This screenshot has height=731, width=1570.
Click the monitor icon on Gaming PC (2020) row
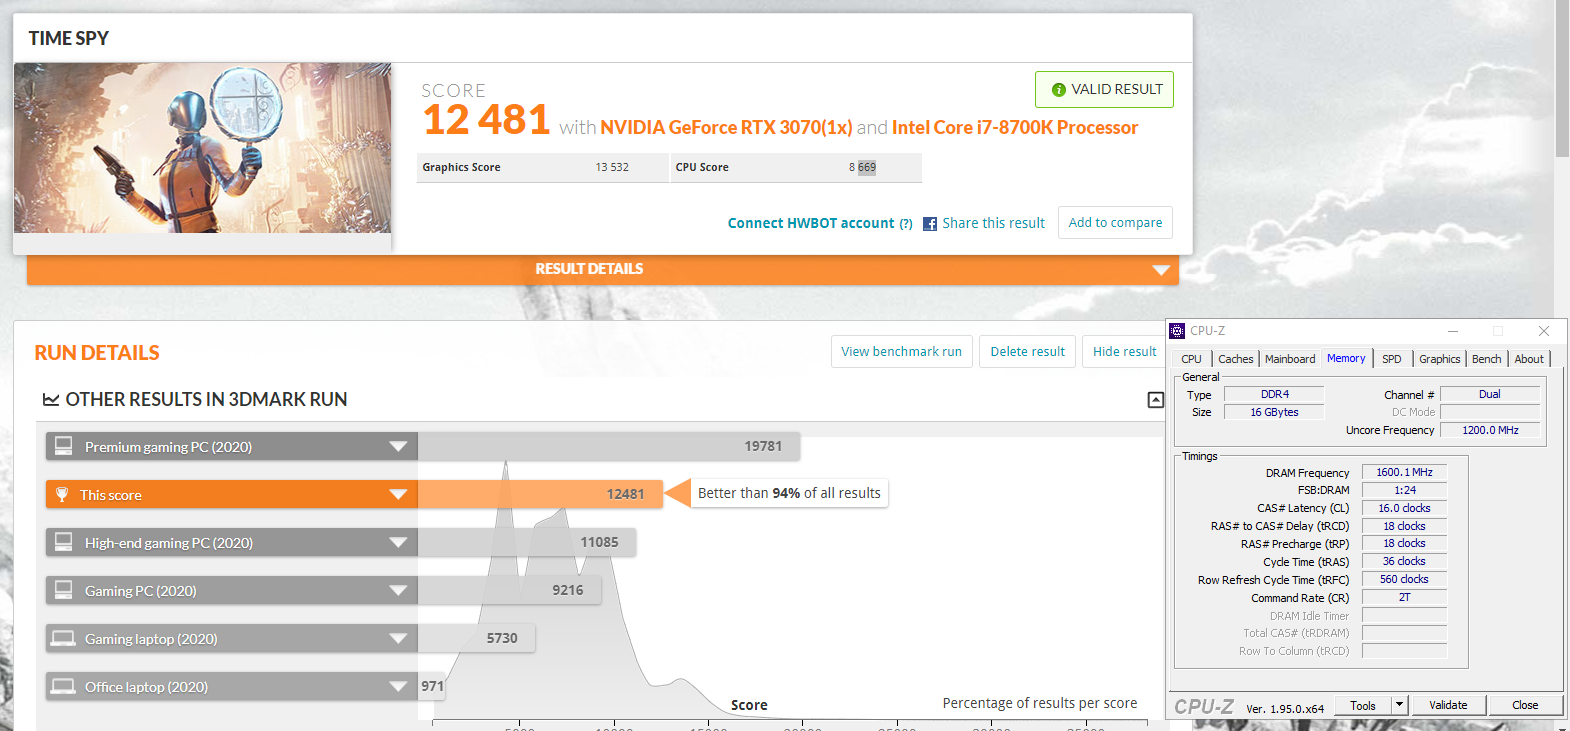coord(64,590)
